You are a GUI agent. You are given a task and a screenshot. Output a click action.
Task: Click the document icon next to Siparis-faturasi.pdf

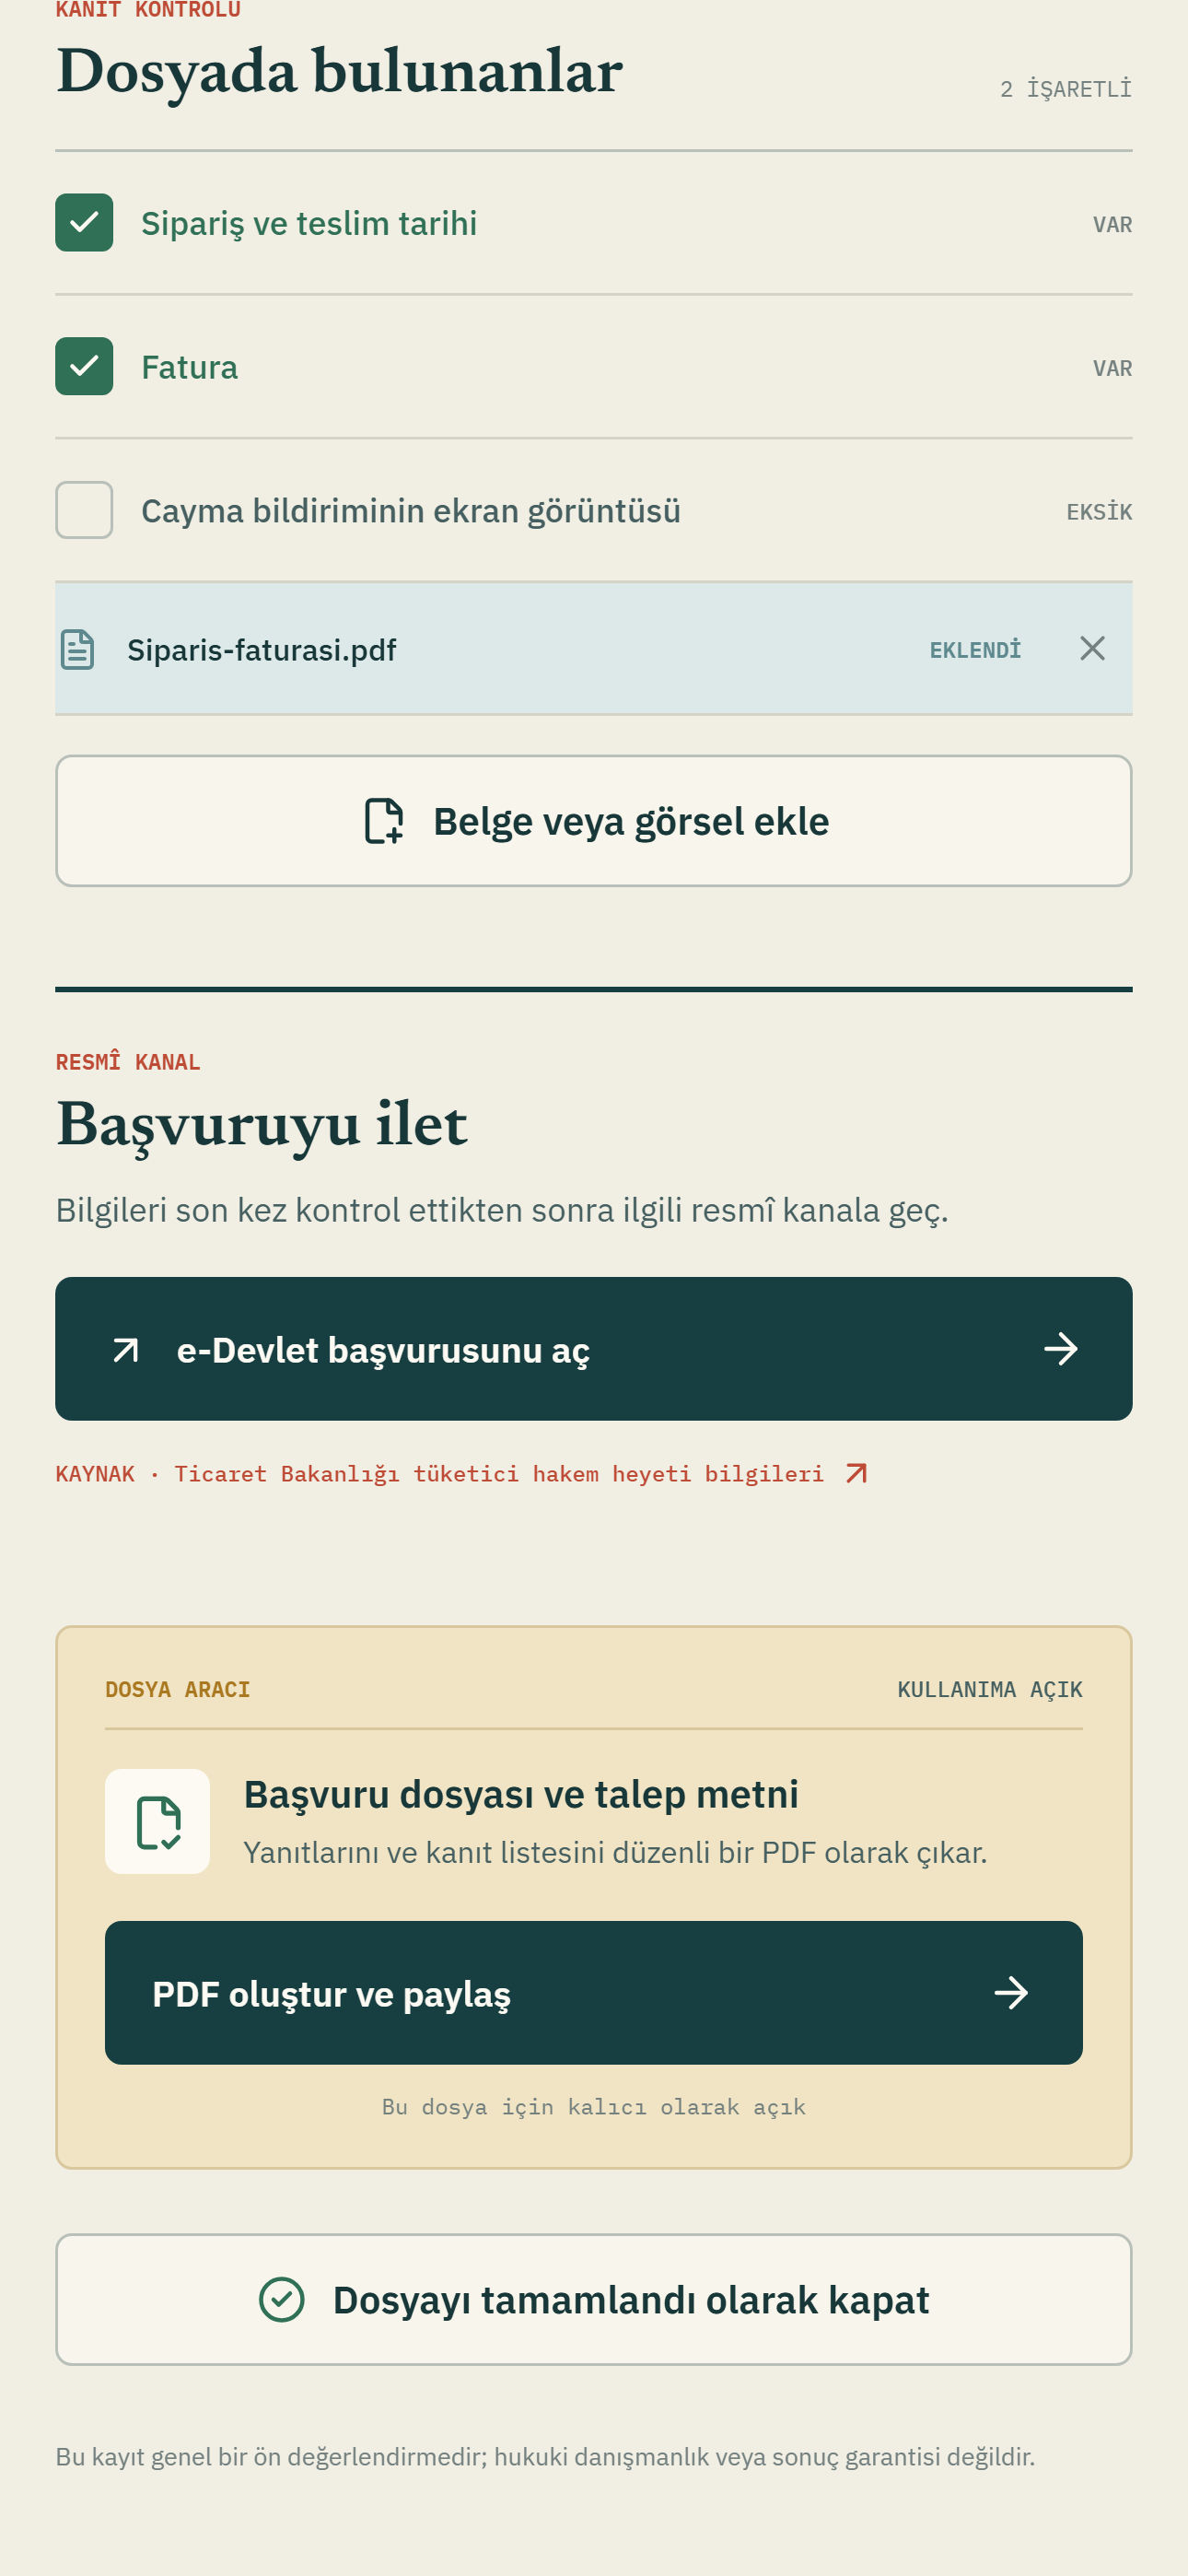78,649
